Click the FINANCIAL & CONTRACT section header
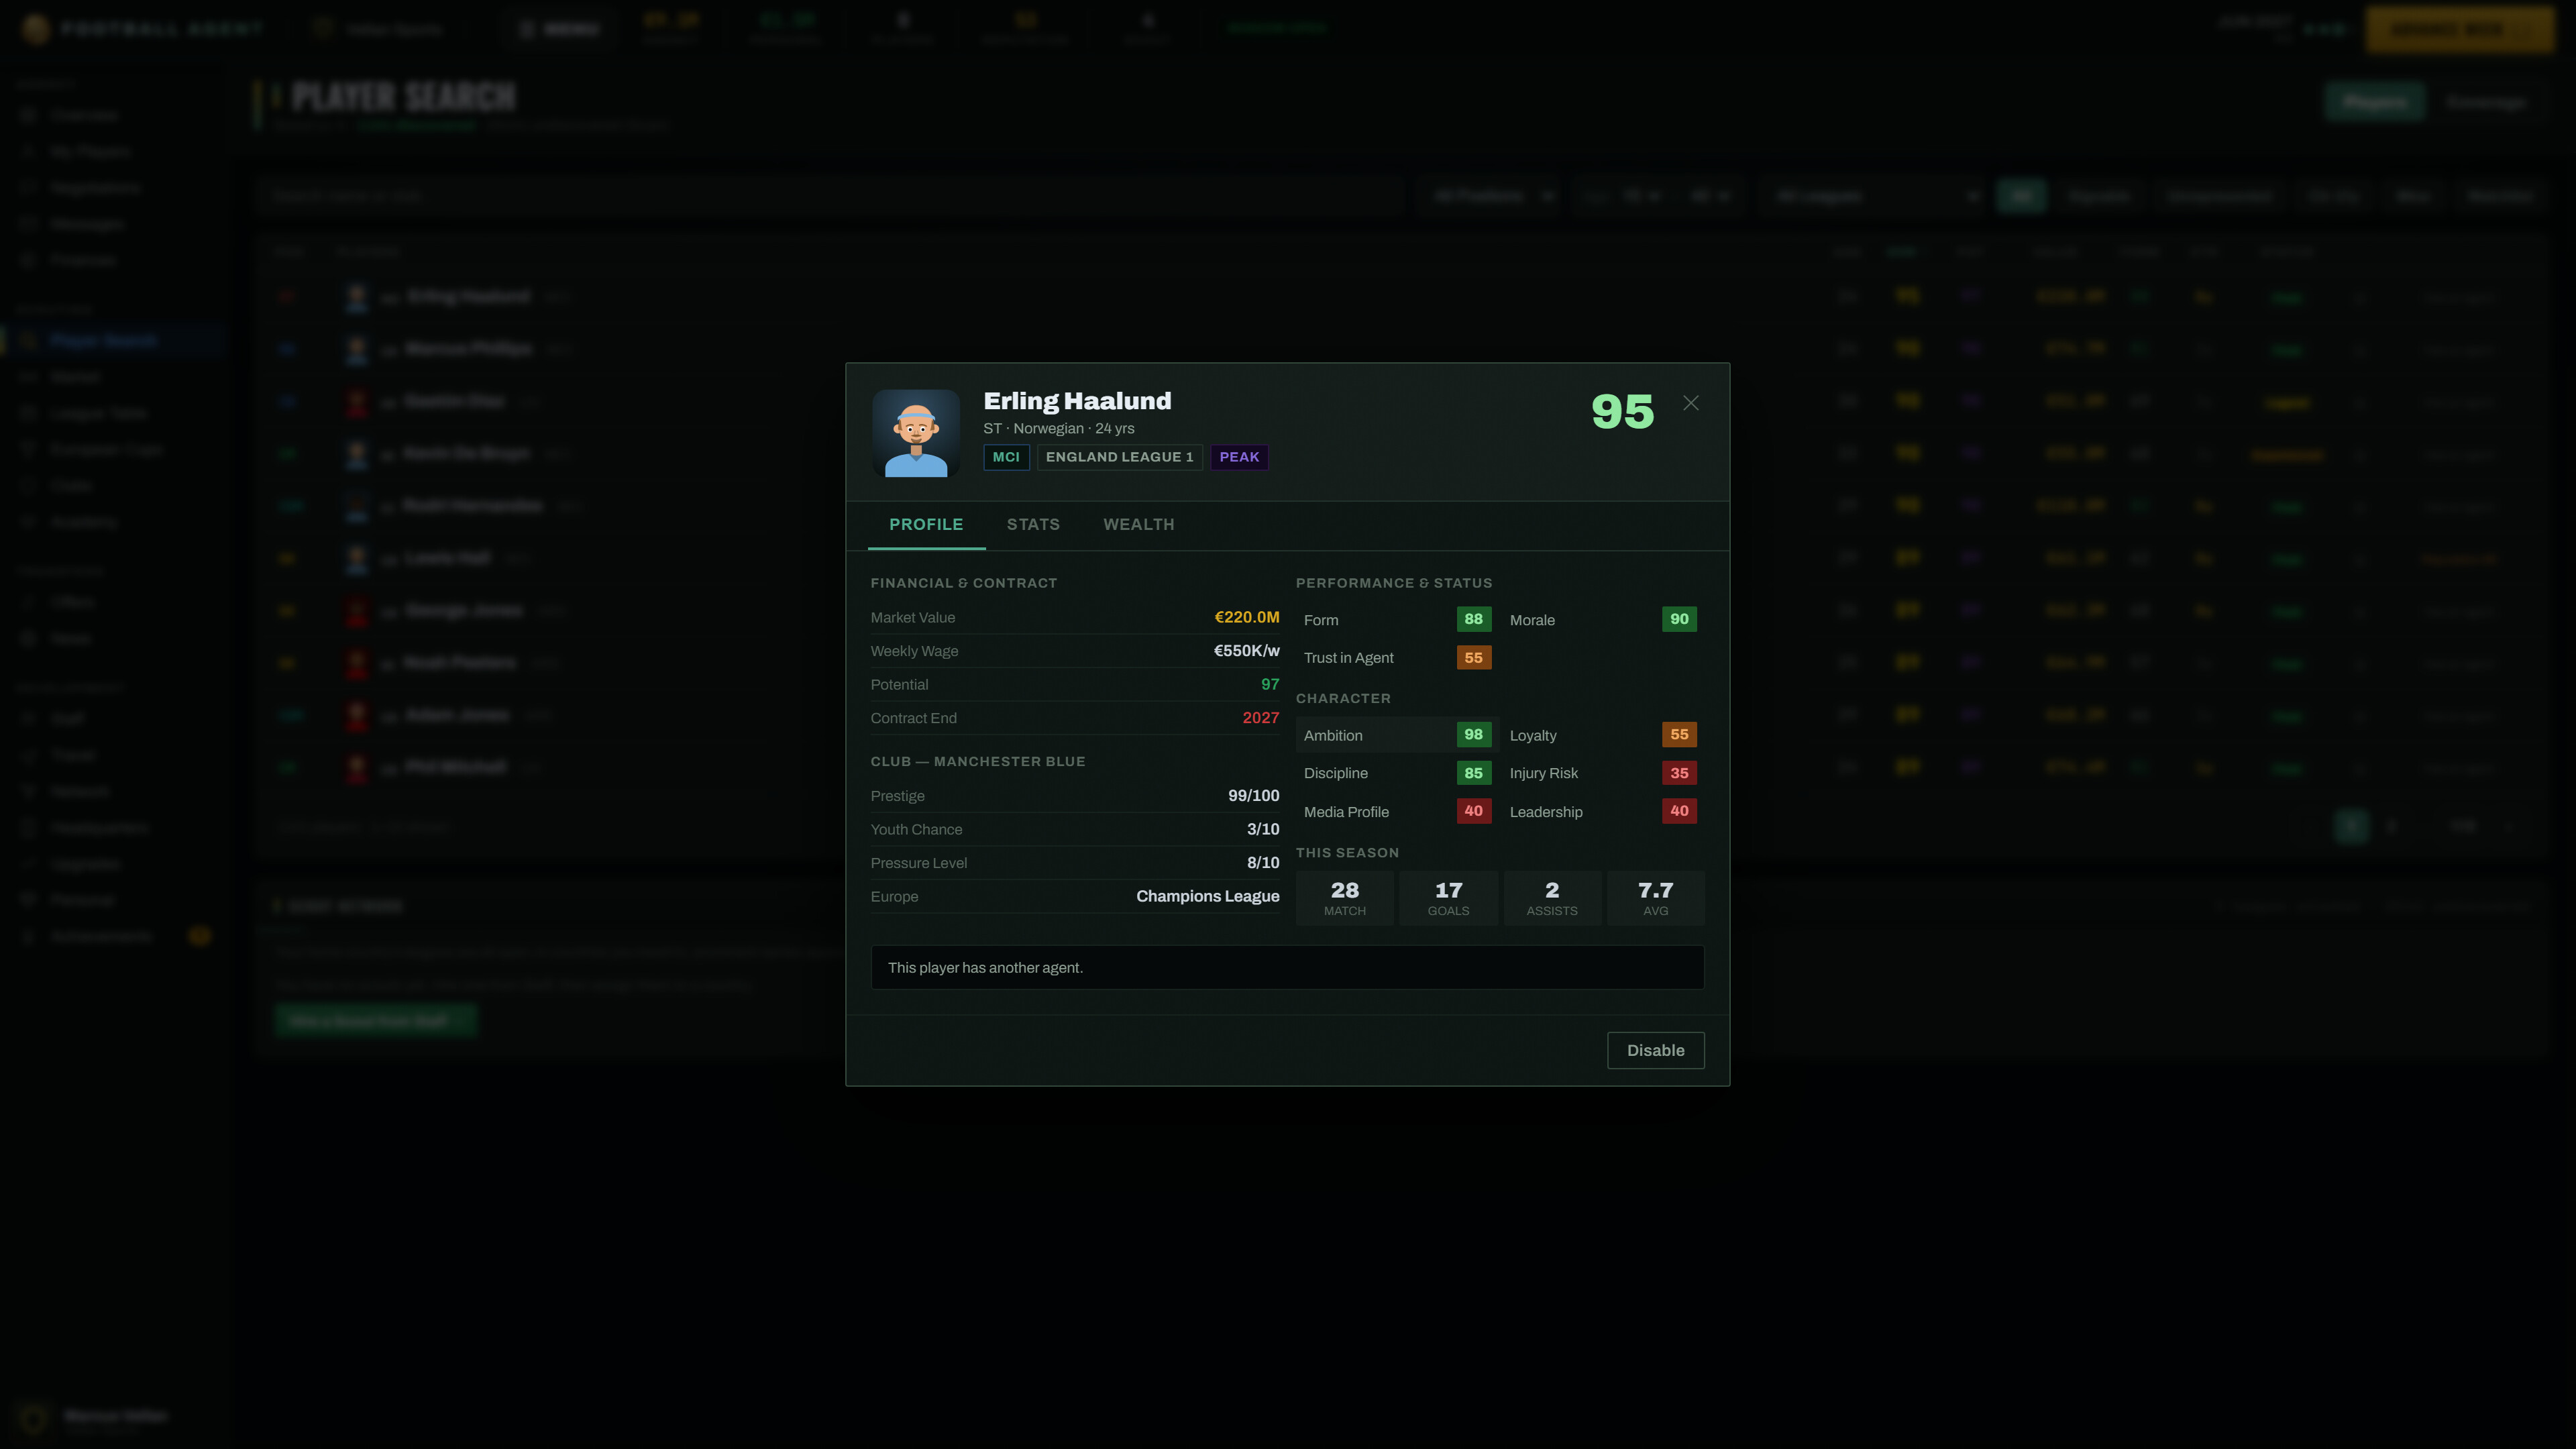2576x1449 pixels. click(x=963, y=583)
